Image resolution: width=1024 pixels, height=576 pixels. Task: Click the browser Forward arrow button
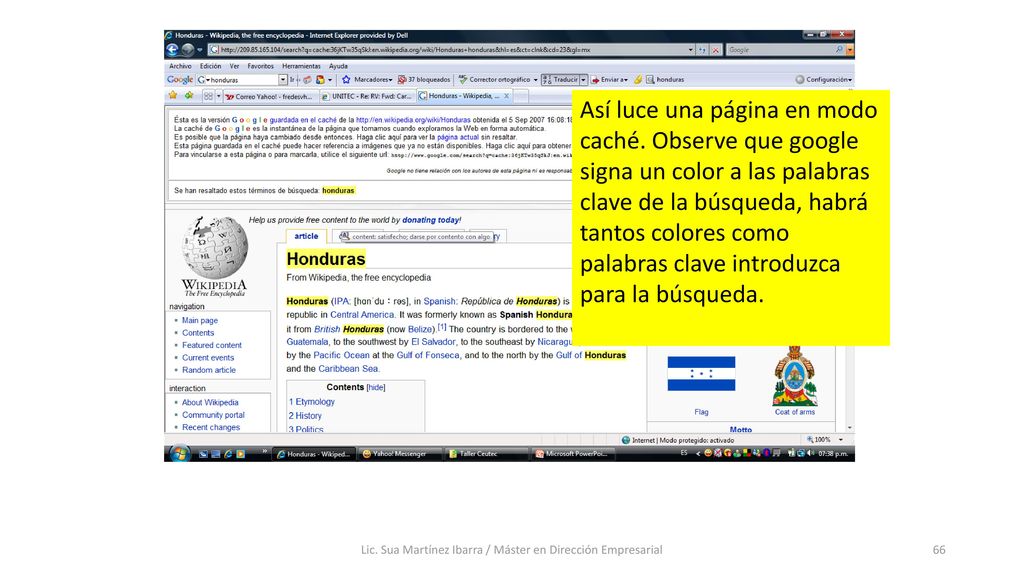(187, 50)
